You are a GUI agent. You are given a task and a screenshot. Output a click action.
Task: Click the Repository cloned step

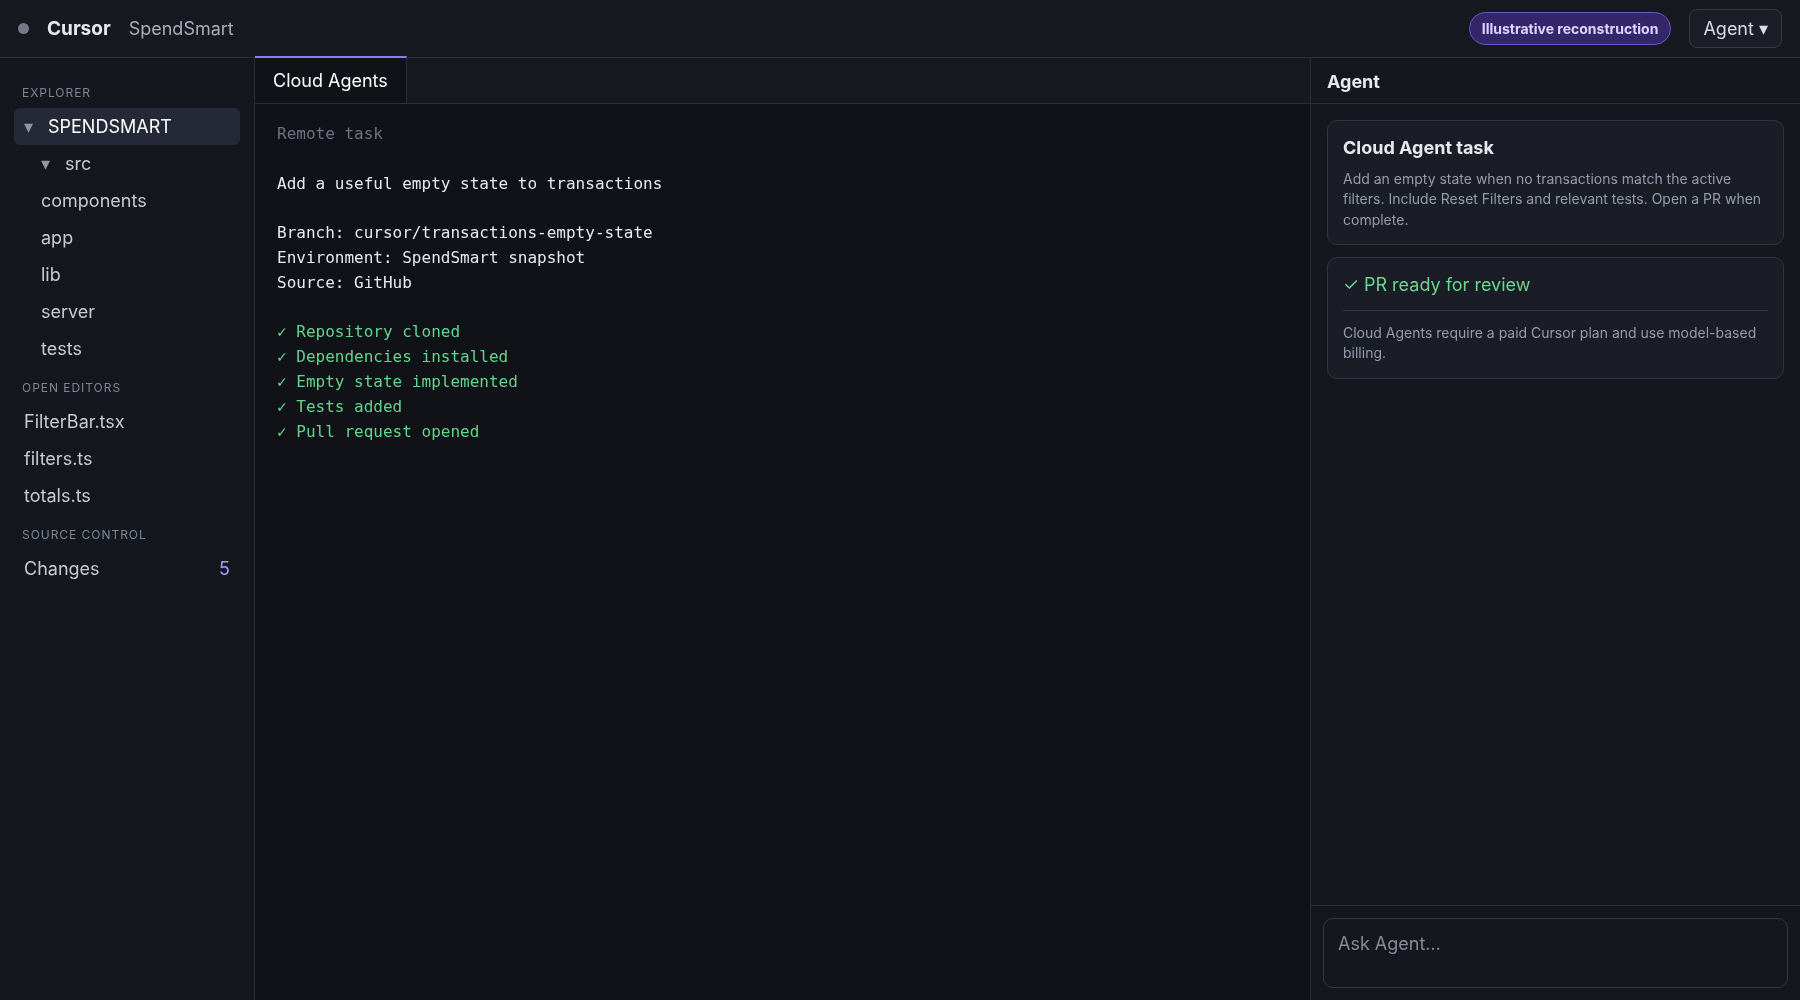368,332
